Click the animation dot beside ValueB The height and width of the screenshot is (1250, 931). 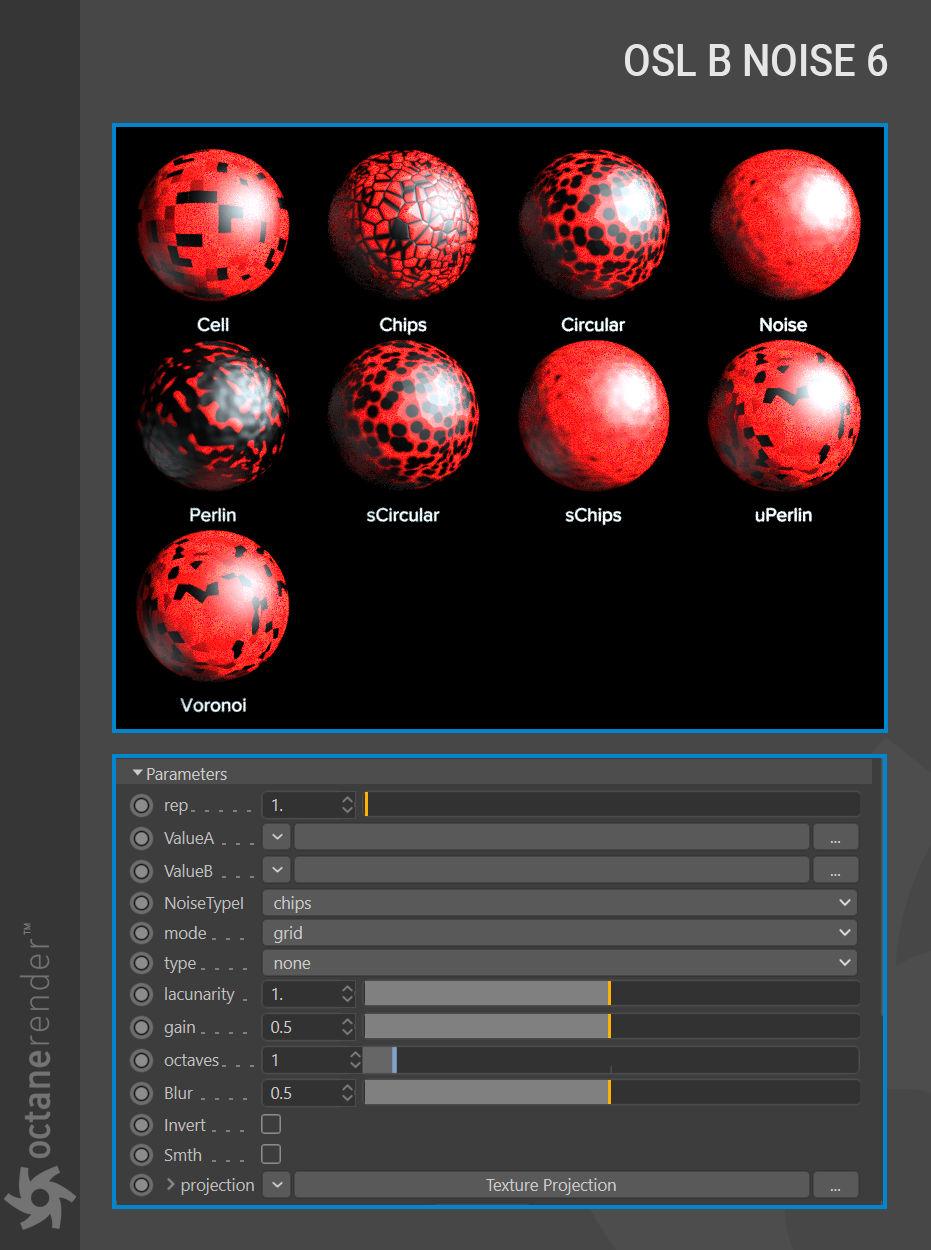(142, 871)
